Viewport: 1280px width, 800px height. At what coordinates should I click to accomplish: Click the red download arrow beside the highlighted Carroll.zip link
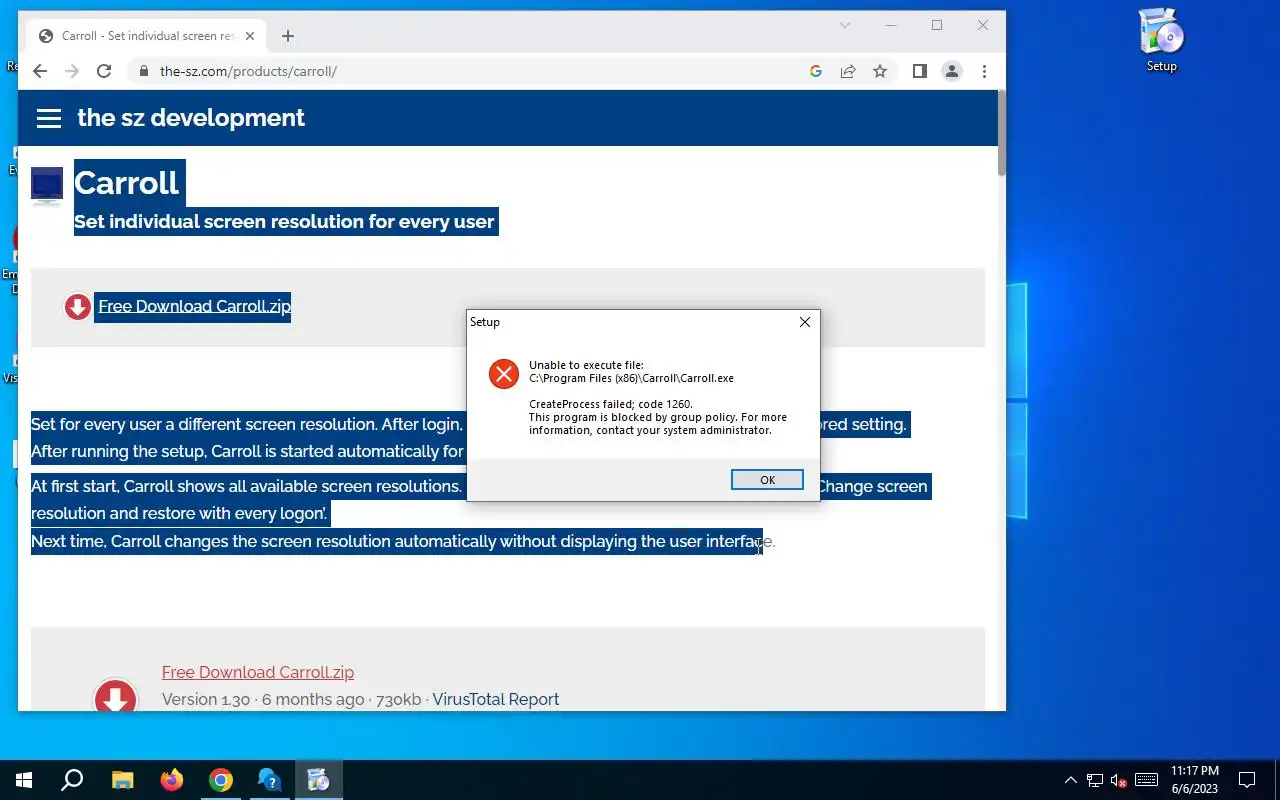78,307
